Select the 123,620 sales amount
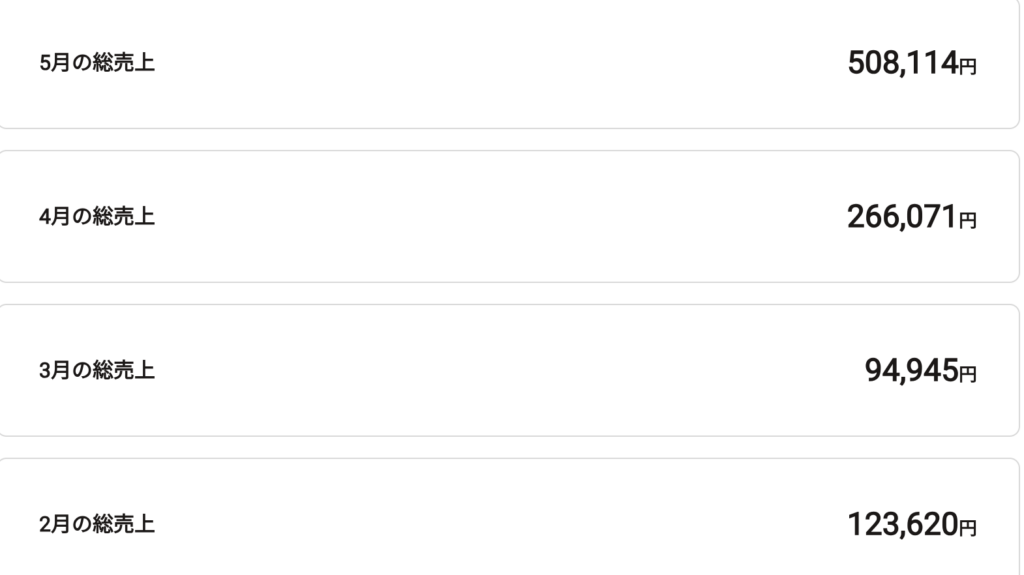Image resolution: width=1024 pixels, height=575 pixels. tap(902, 524)
